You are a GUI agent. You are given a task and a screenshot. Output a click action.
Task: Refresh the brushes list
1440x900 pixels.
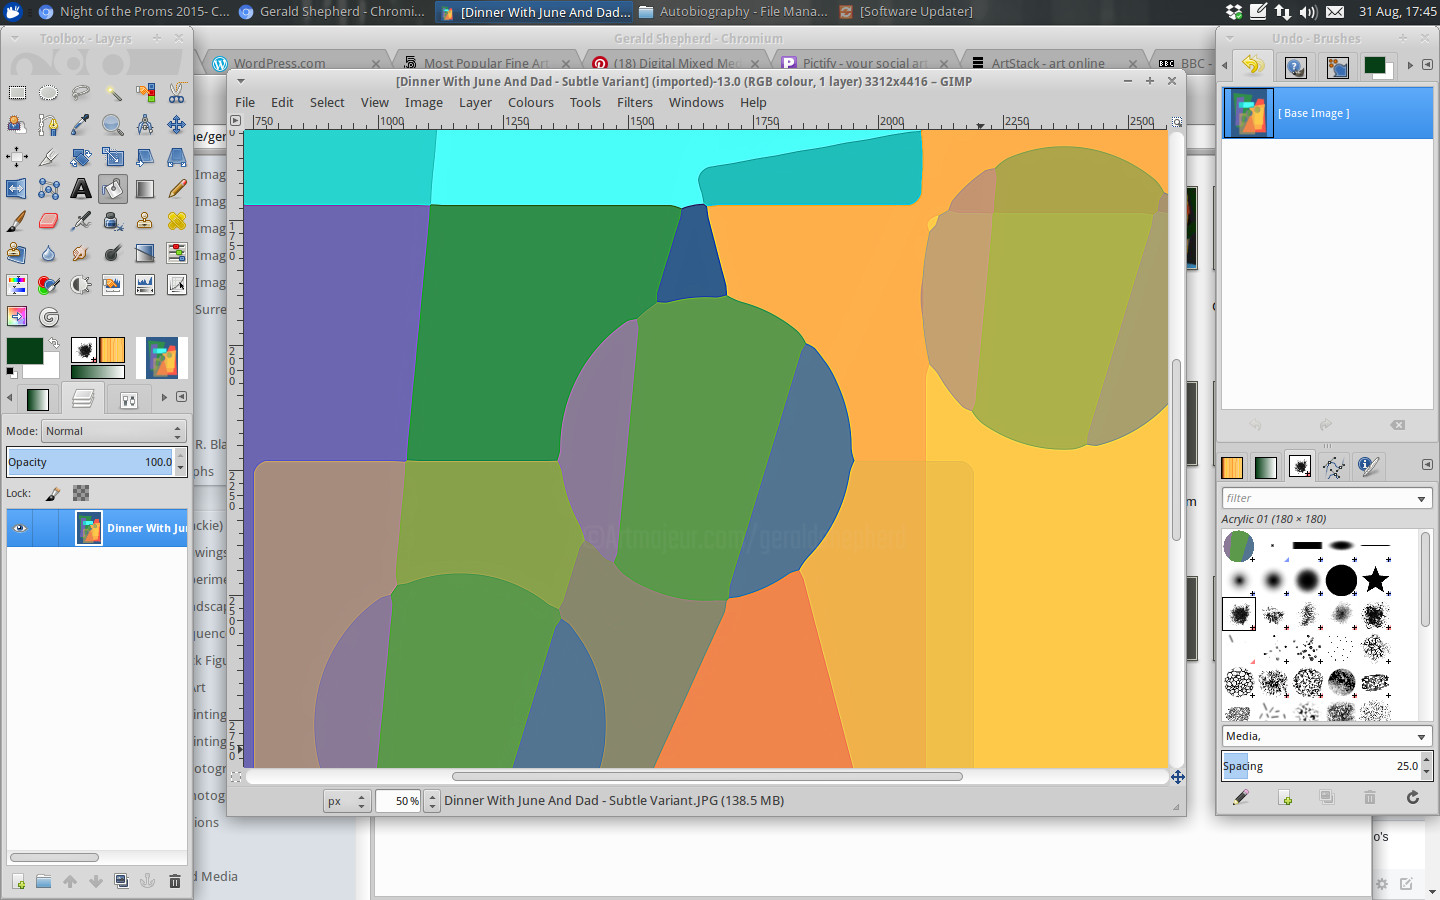(x=1412, y=797)
